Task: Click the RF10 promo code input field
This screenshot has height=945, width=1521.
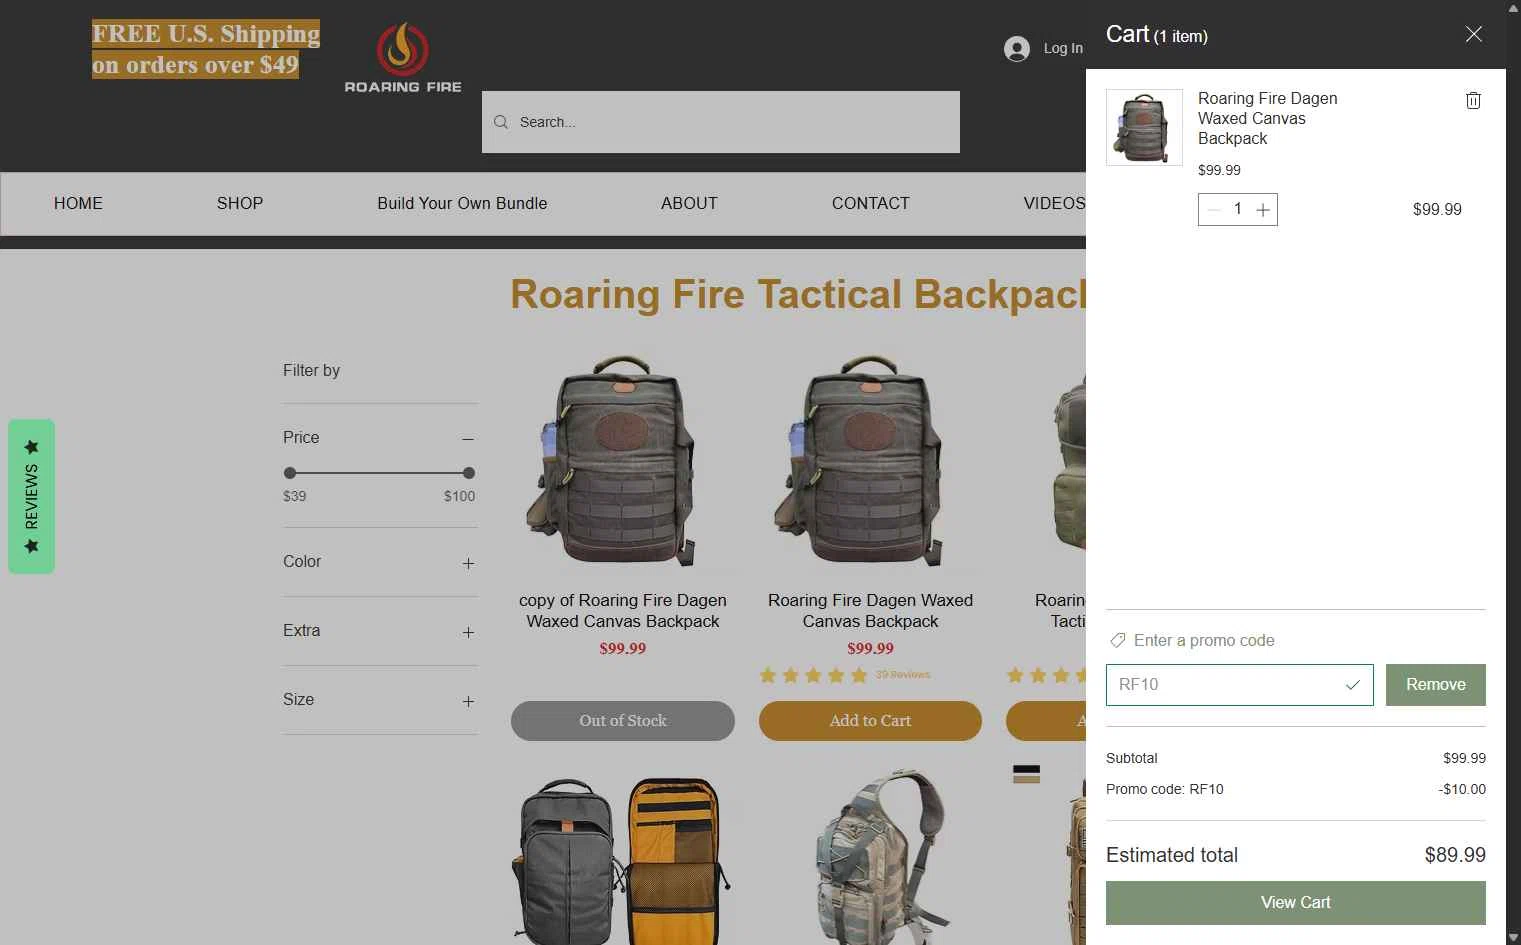Action: (1239, 685)
